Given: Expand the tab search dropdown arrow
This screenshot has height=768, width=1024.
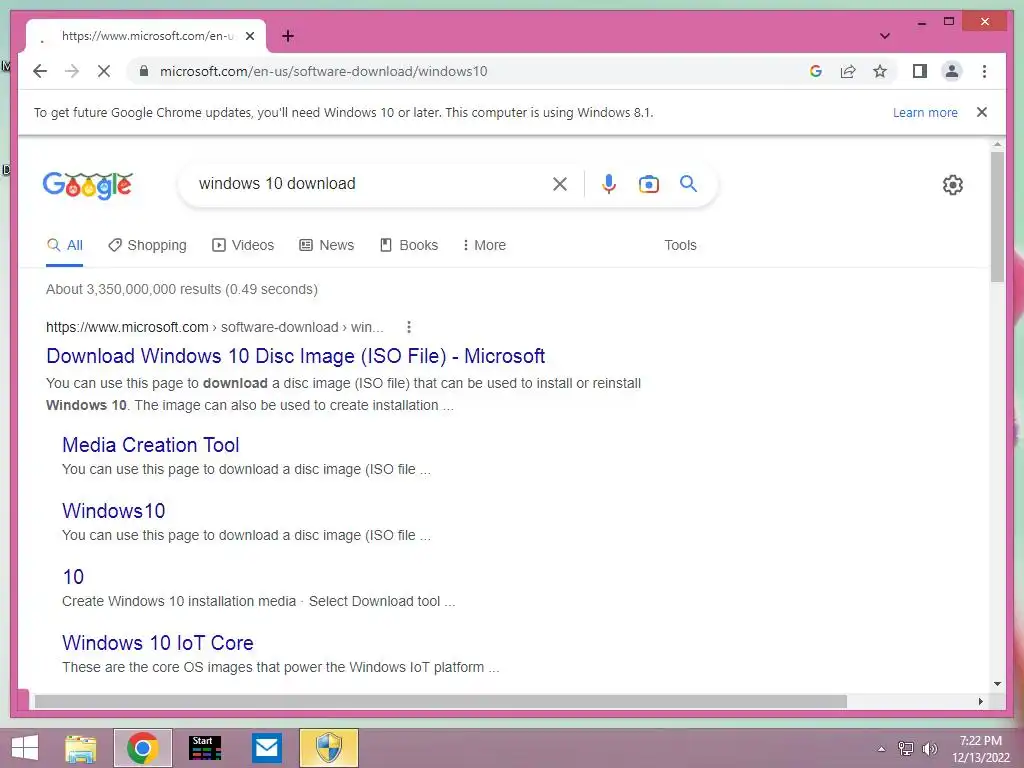Looking at the screenshot, I should 885,36.
